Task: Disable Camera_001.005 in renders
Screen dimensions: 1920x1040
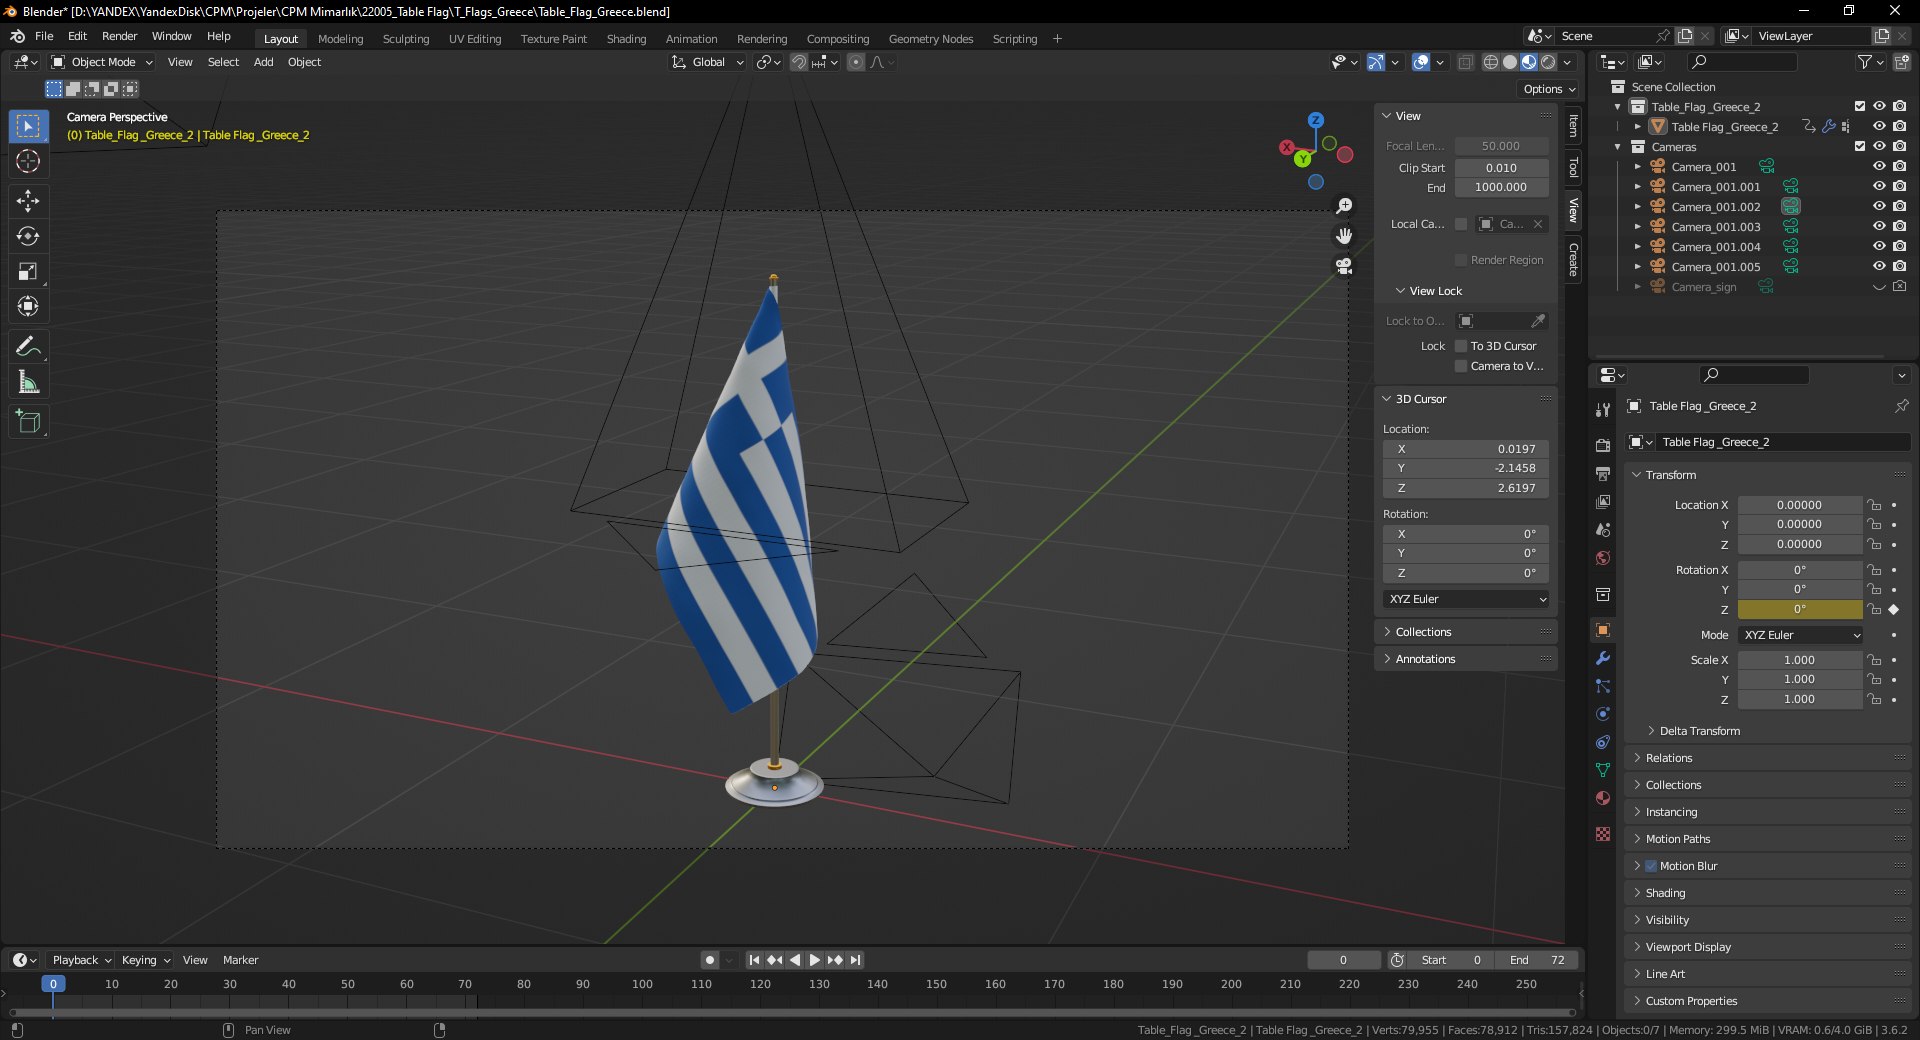Action: pyautogui.click(x=1899, y=266)
